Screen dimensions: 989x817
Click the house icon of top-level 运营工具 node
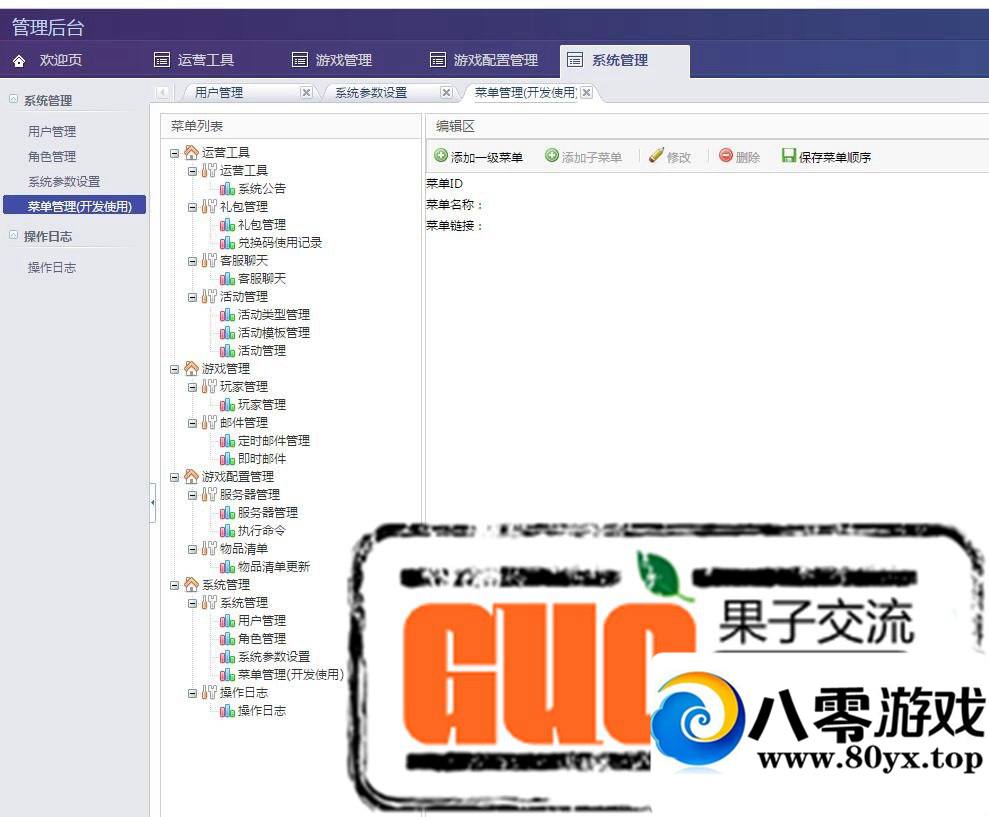(191, 152)
